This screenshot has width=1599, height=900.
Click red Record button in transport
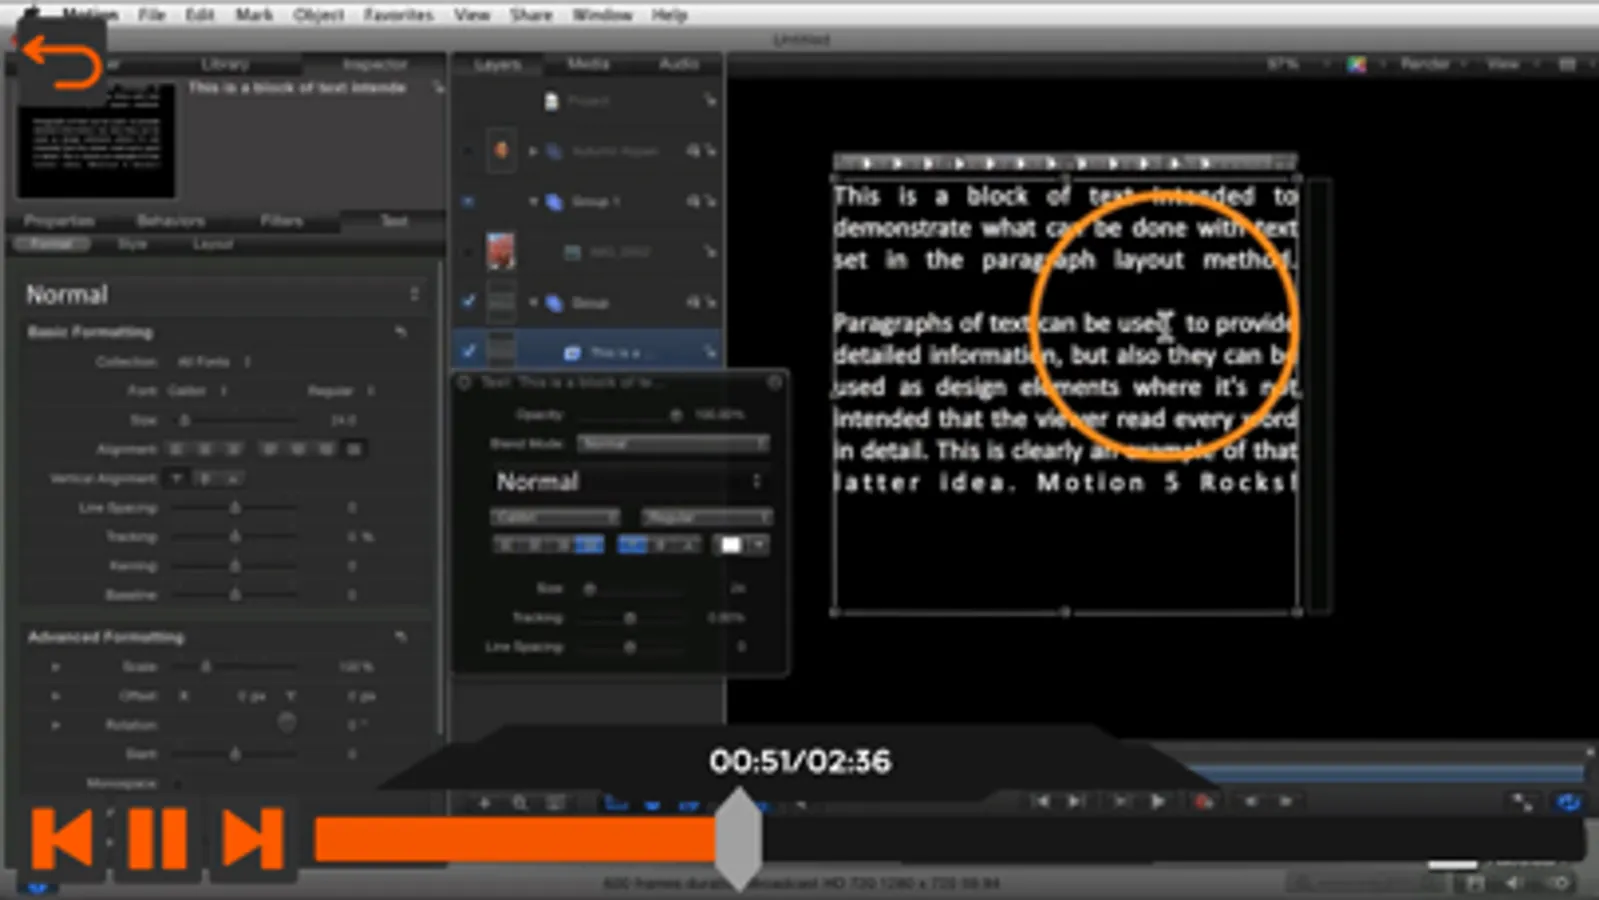(1204, 801)
